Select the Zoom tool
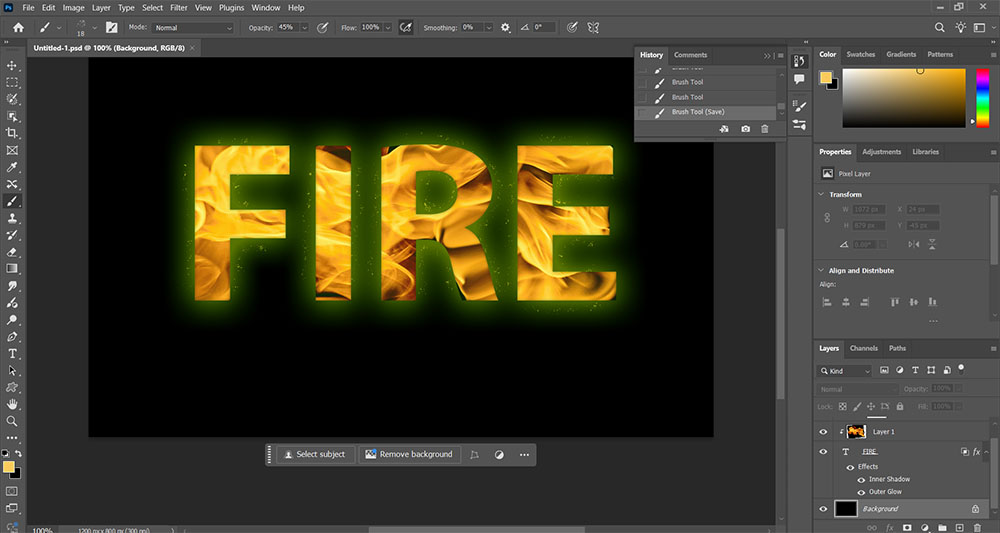This screenshot has width=1000, height=533. [13, 421]
